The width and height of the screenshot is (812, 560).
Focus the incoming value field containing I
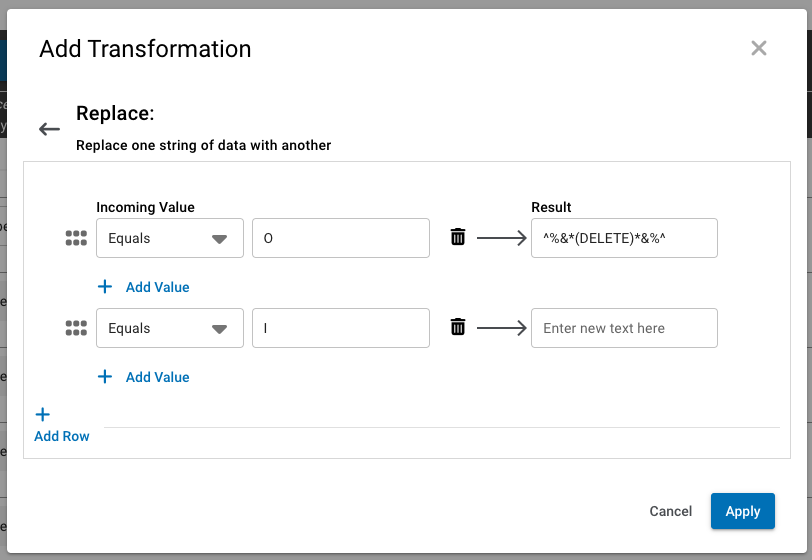(341, 328)
